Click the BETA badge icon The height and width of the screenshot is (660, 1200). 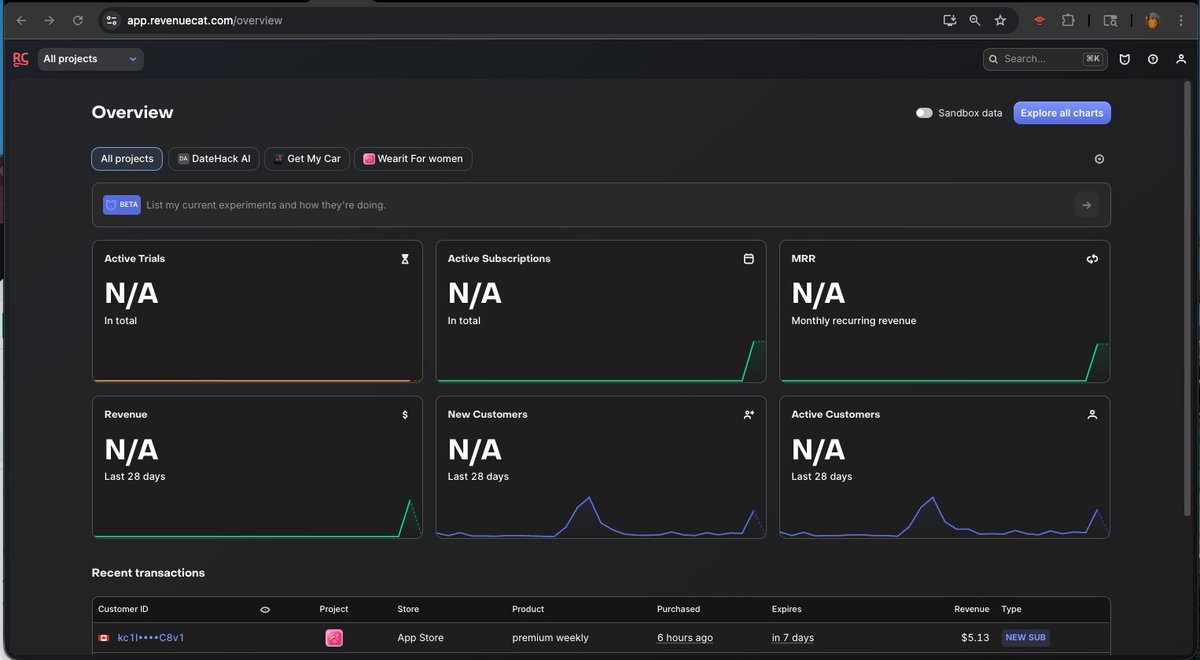[122, 205]
